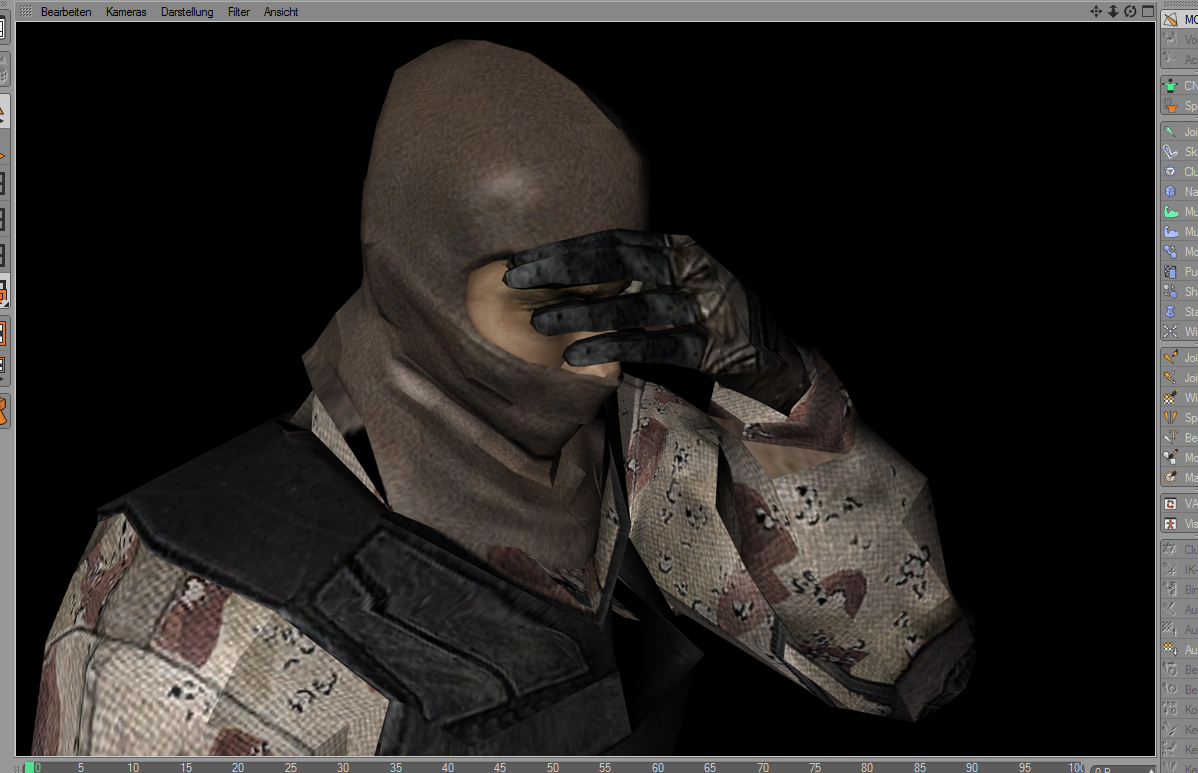Click the viewport move camera icon
Image resolution: width=1198 pixels, height=773 pixels.
[1095, 12]
